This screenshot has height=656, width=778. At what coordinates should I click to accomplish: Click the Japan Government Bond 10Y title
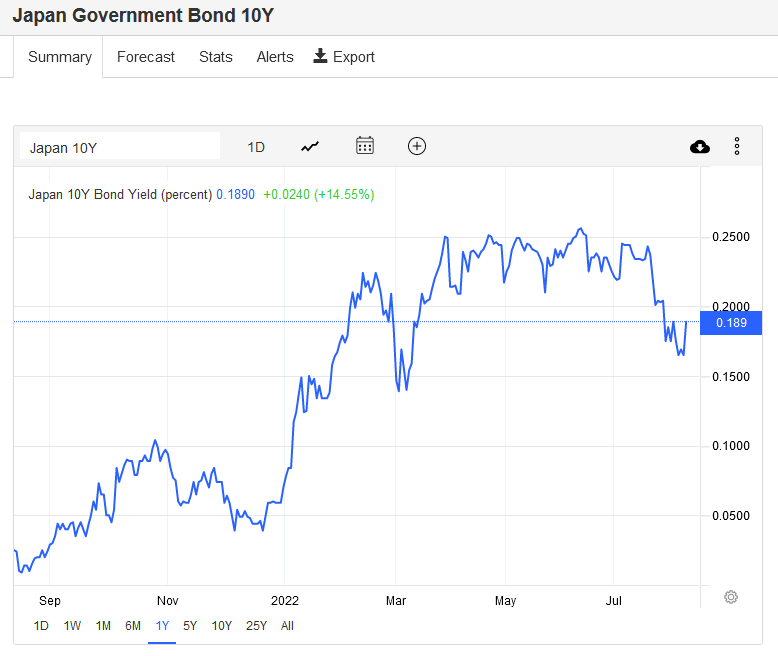point(143,15)
